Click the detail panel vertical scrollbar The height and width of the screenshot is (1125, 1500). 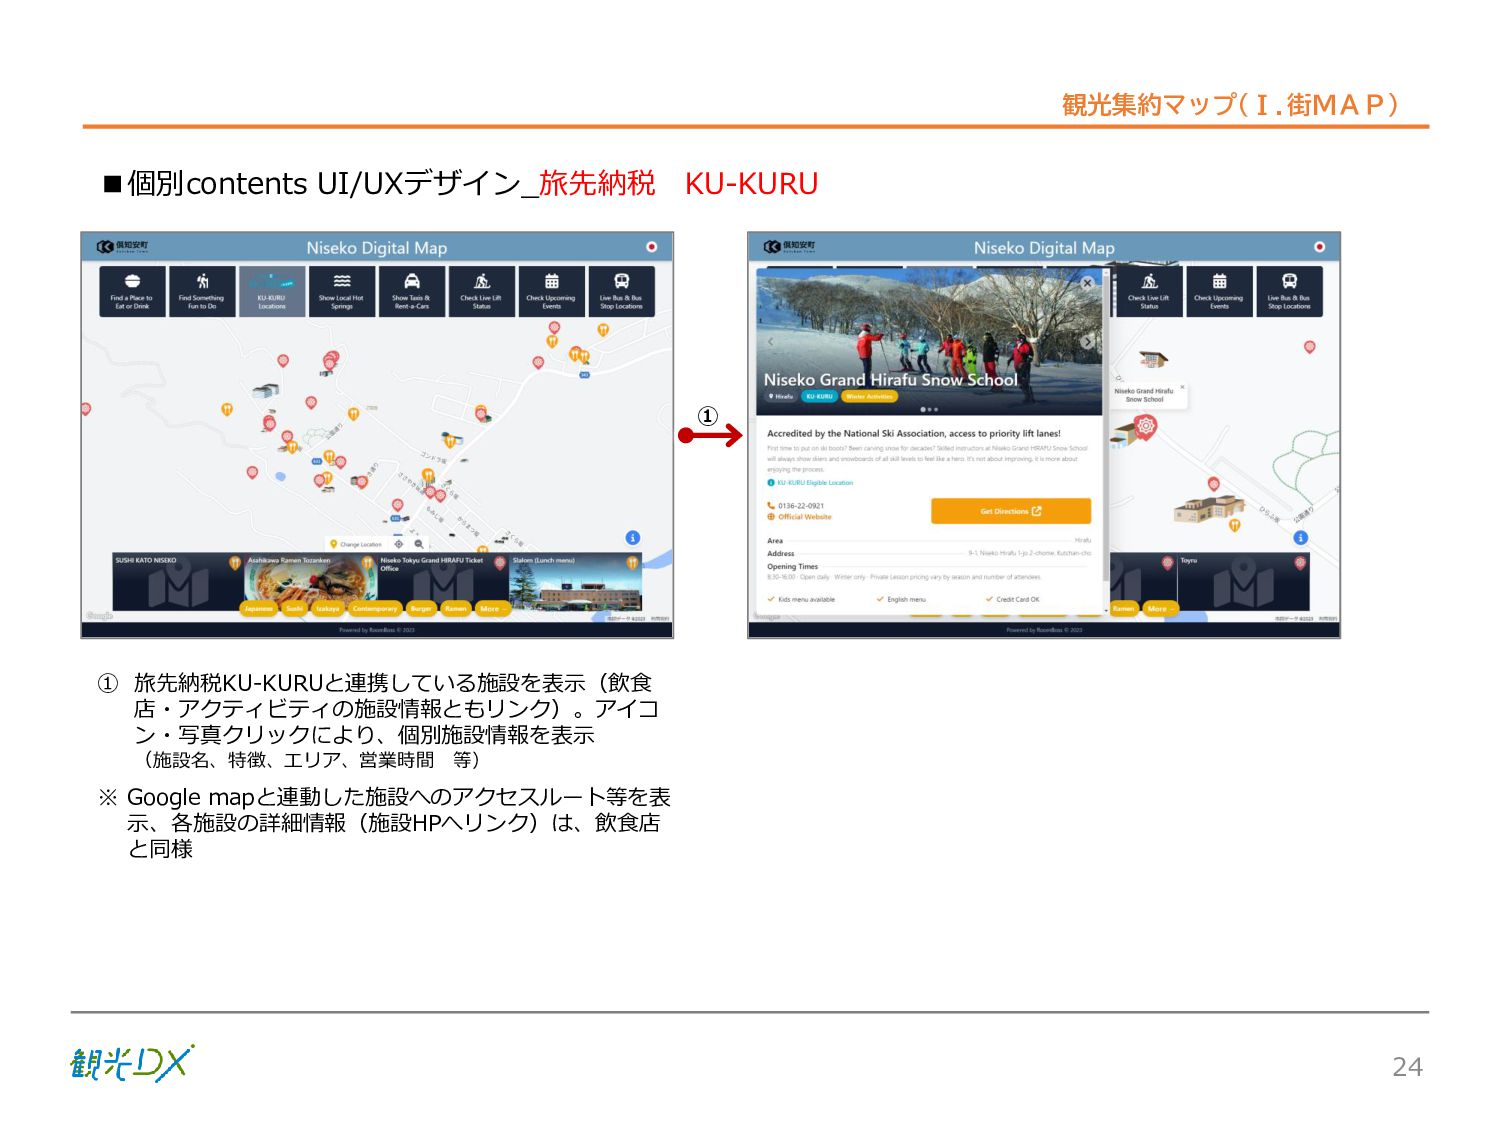pyautogui.click(x=1106, y=430)
